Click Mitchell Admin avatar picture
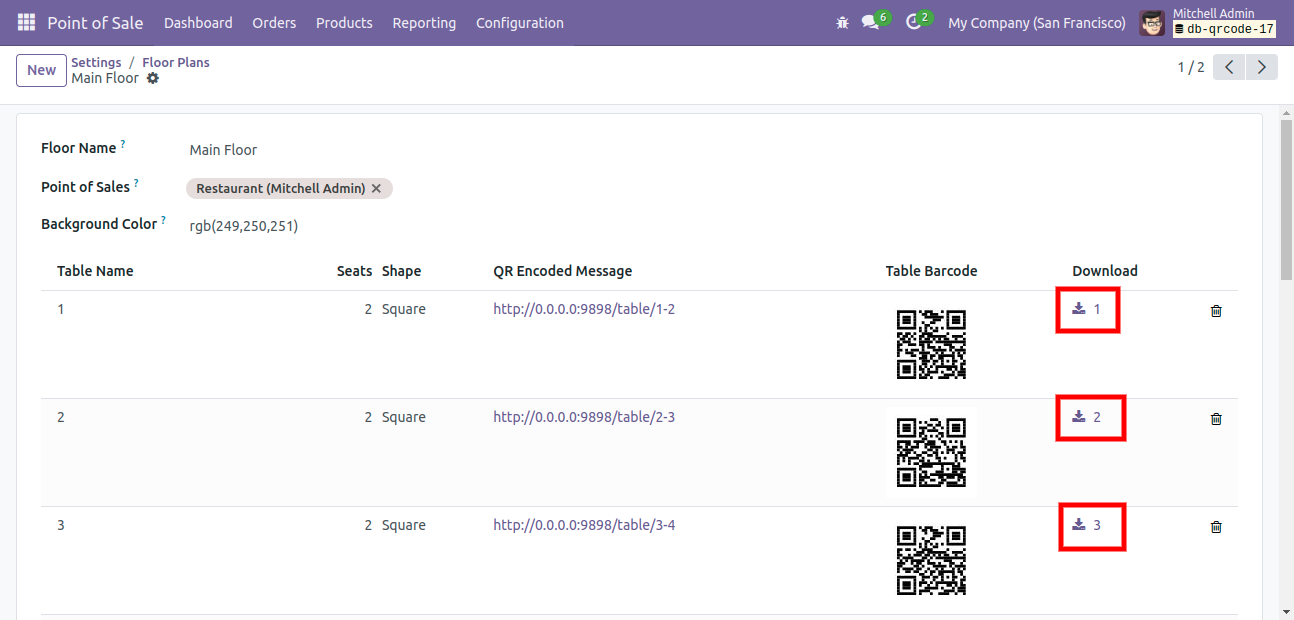 coord(1152,22)
